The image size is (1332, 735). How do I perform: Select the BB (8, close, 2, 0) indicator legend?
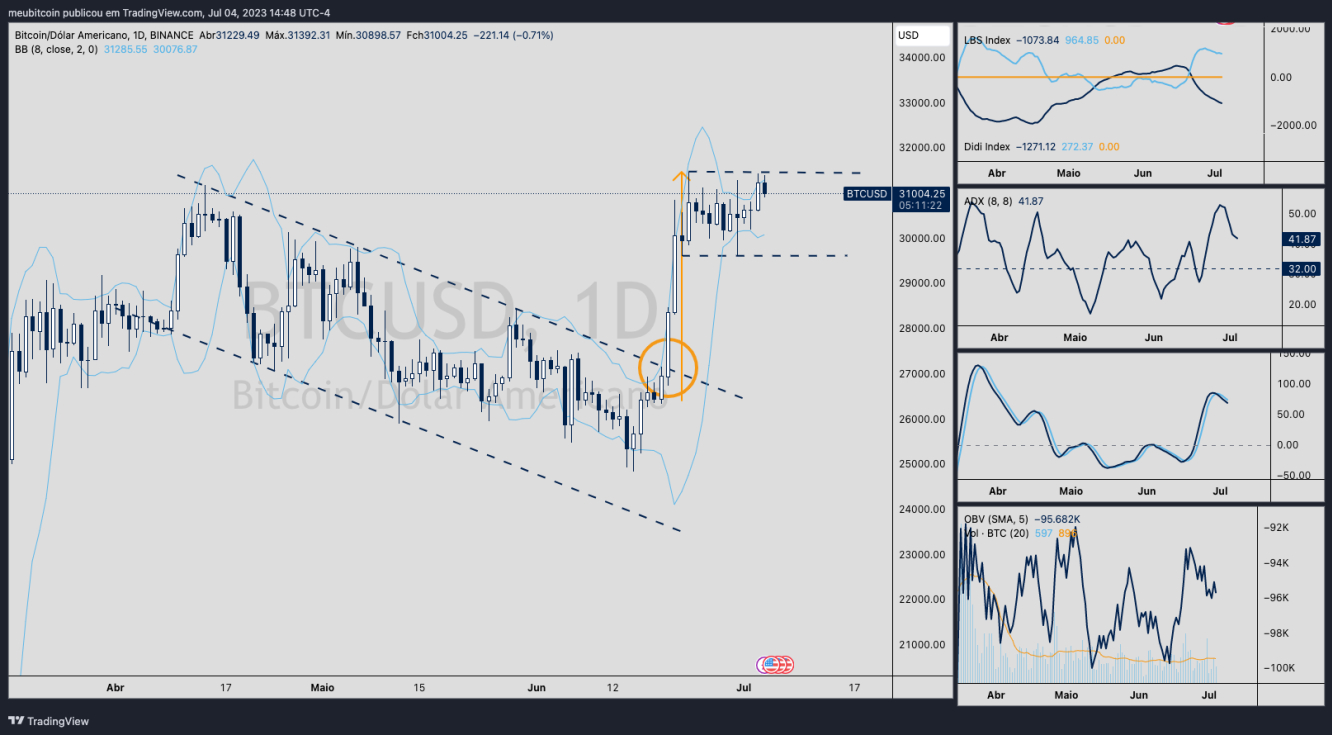coord(55,49)
